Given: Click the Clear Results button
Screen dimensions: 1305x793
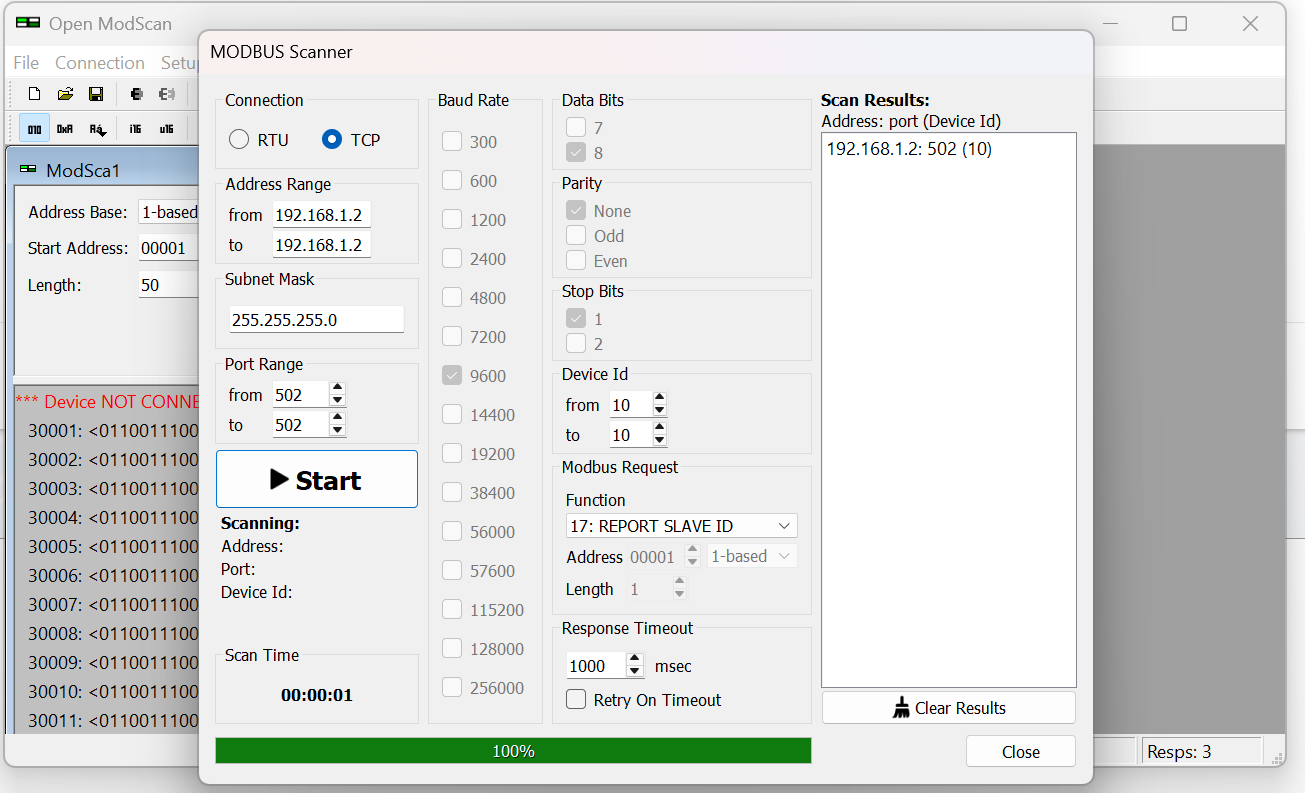Looking at the screenshot, I should point(948,708).
